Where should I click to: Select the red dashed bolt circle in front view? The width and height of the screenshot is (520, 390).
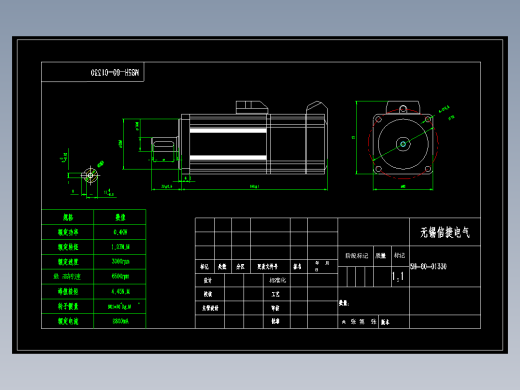coord(403,144)
